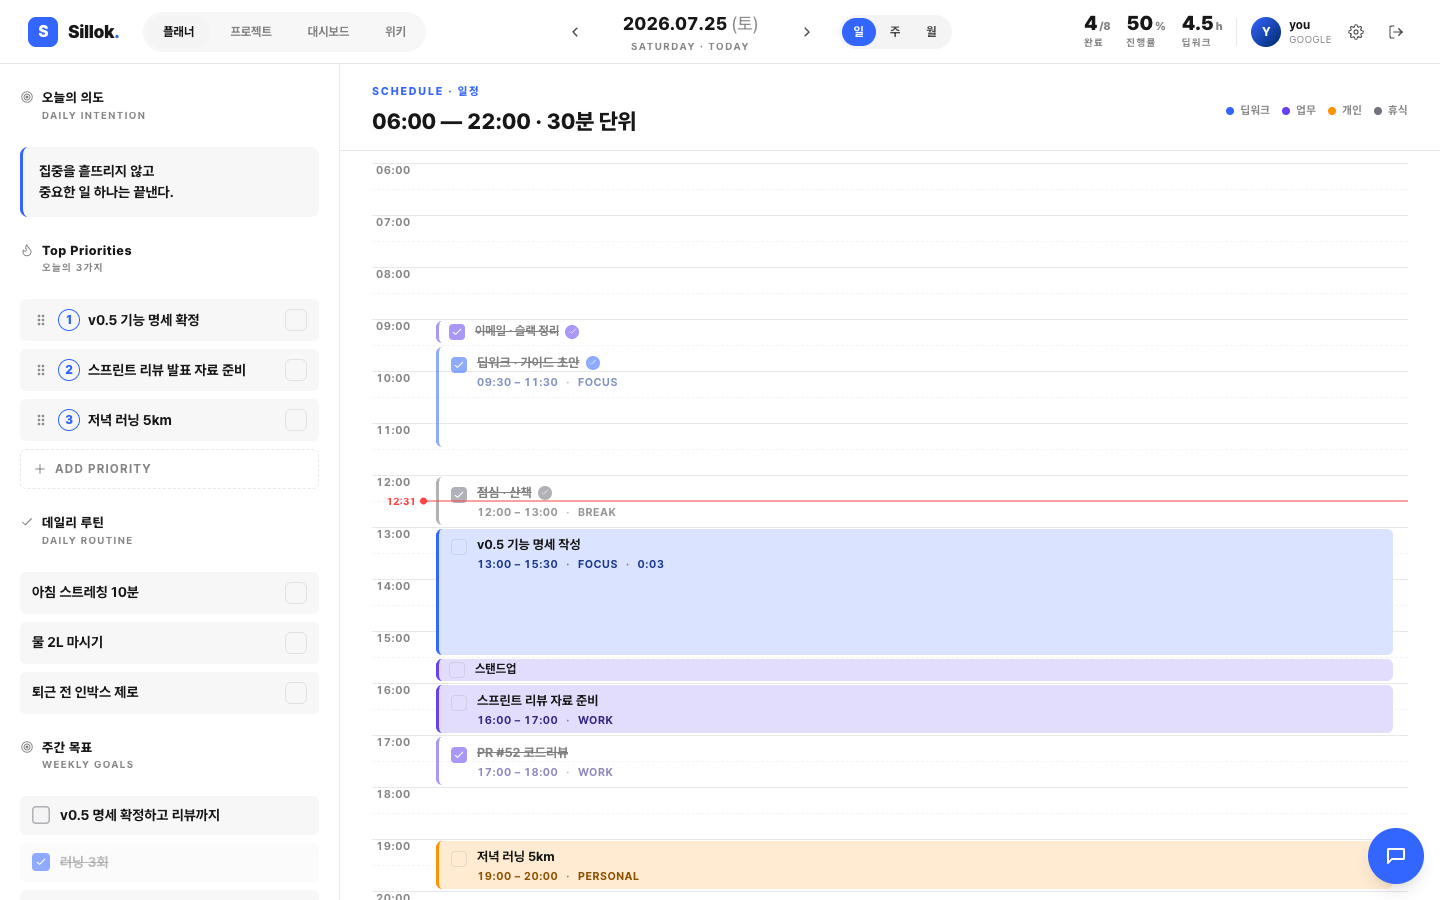Click the 데일리 루틴 check icon

27,522
